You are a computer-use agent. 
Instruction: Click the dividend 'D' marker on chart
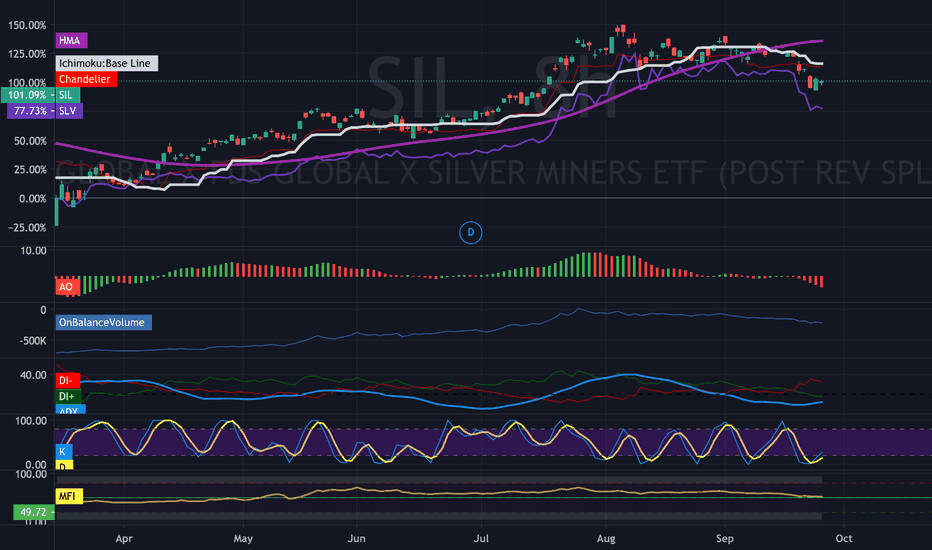(x=470, y=232)
